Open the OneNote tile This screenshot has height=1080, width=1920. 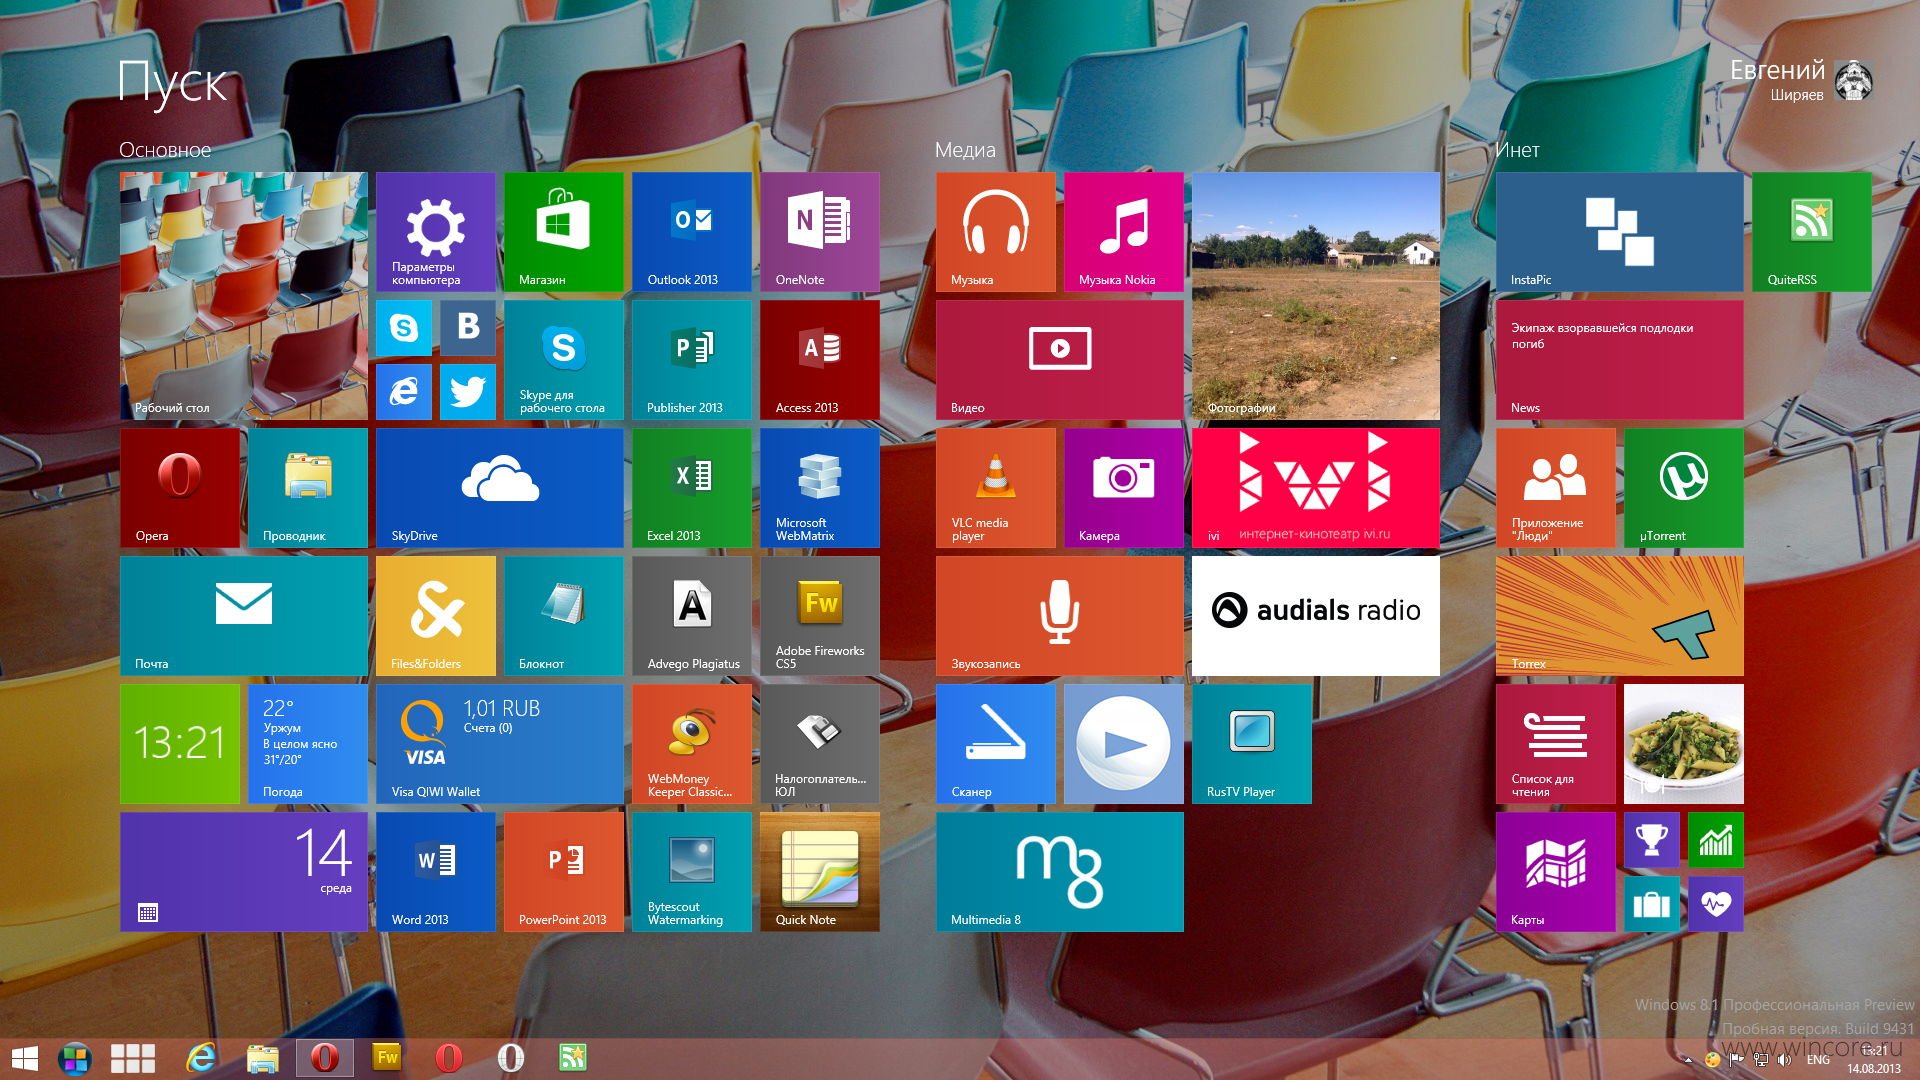(x=819, y=232)
